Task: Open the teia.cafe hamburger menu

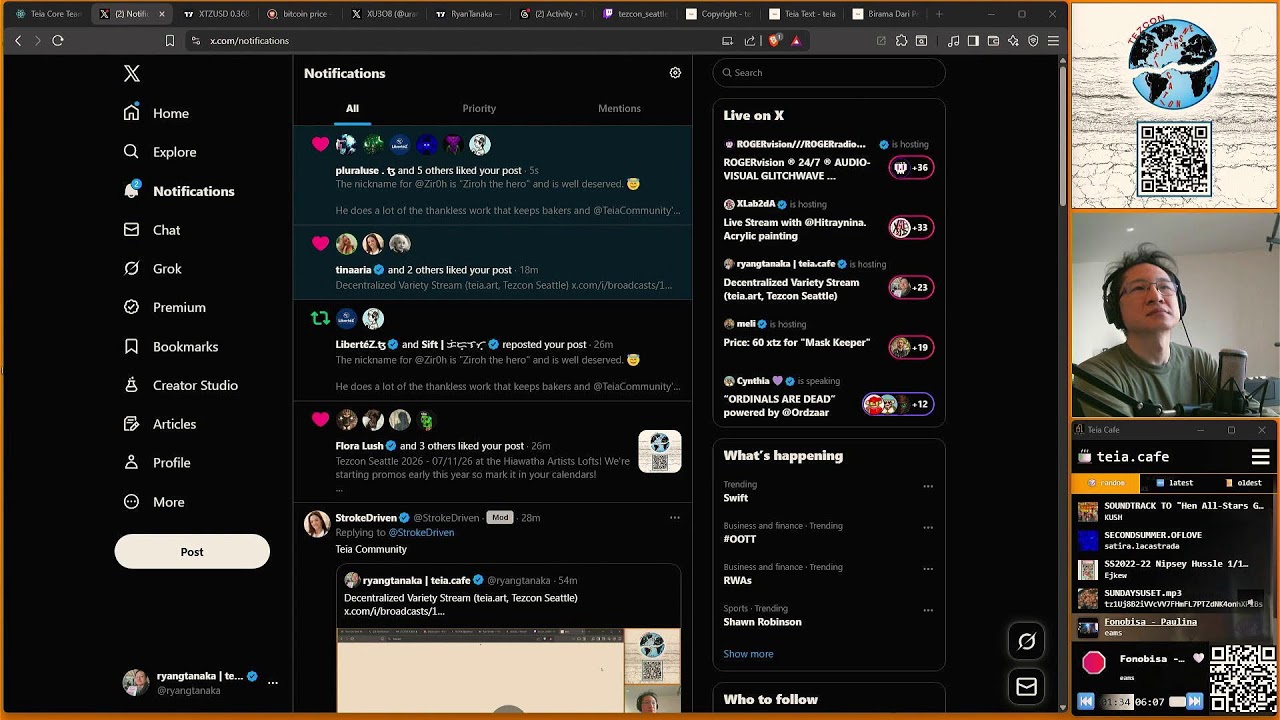Action: [x=1260, y=457]
